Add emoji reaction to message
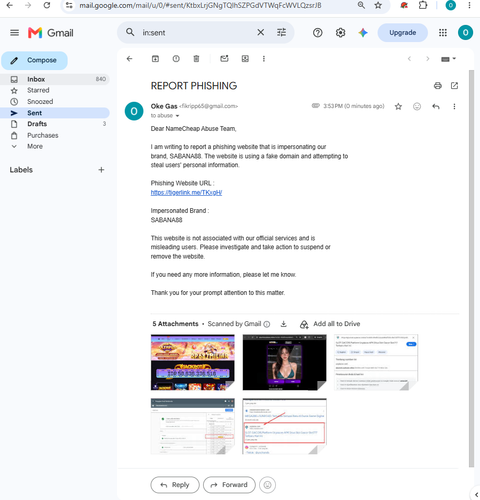Screen dimensions: 480x500 click(417, 106)
